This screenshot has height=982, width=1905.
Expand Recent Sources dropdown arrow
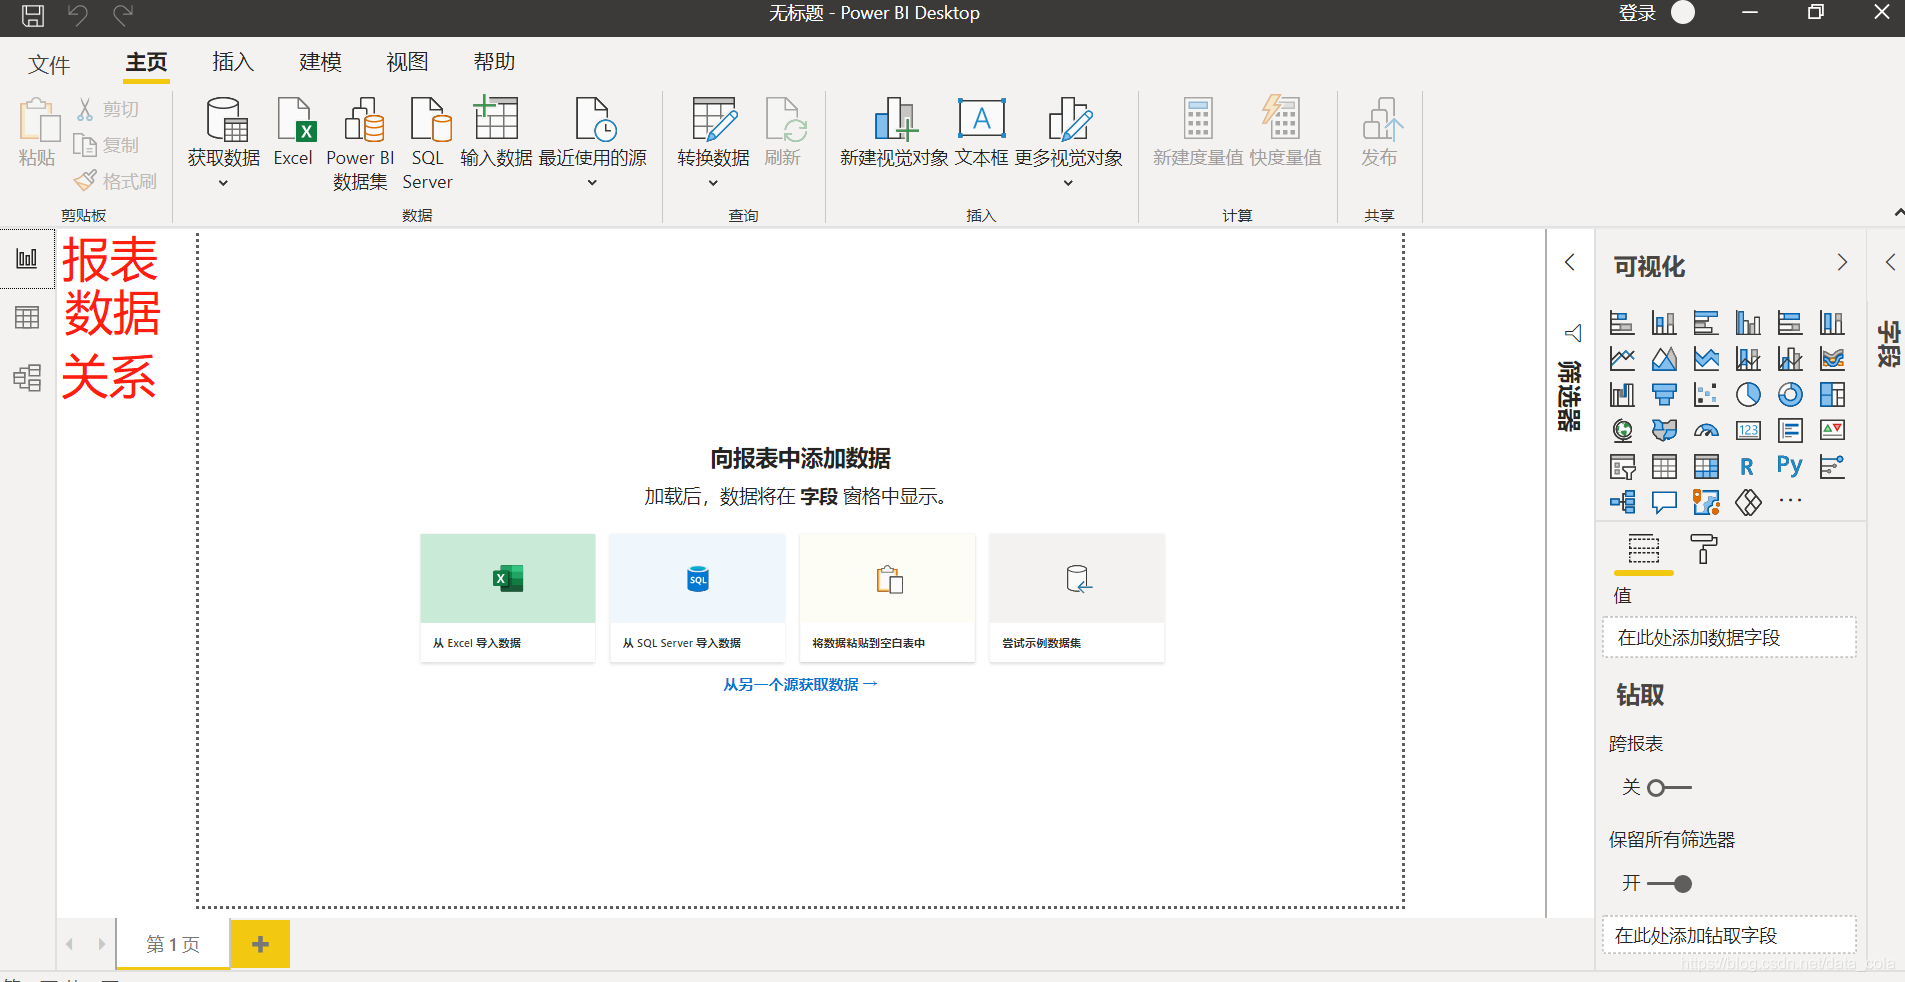click(592, 183)
